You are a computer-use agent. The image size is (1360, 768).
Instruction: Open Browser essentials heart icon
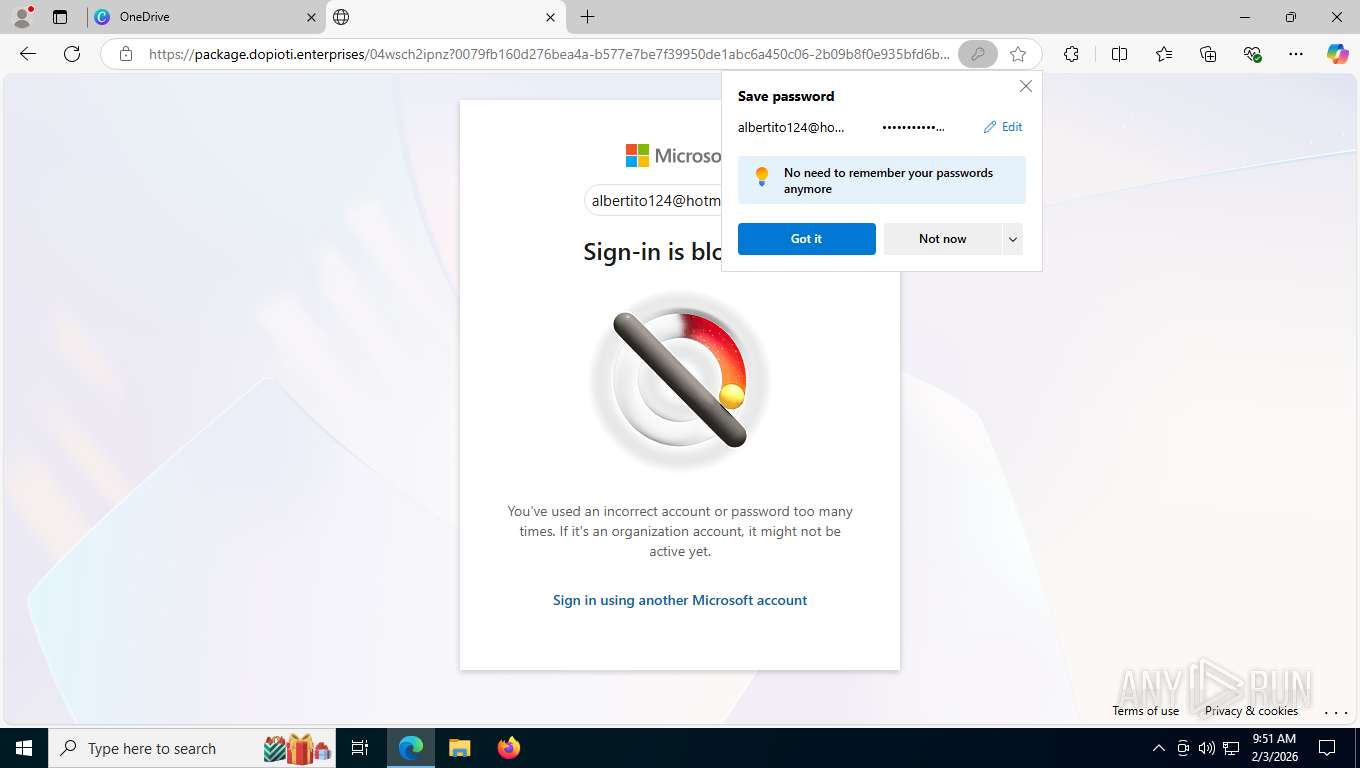tap(1252, 54)
